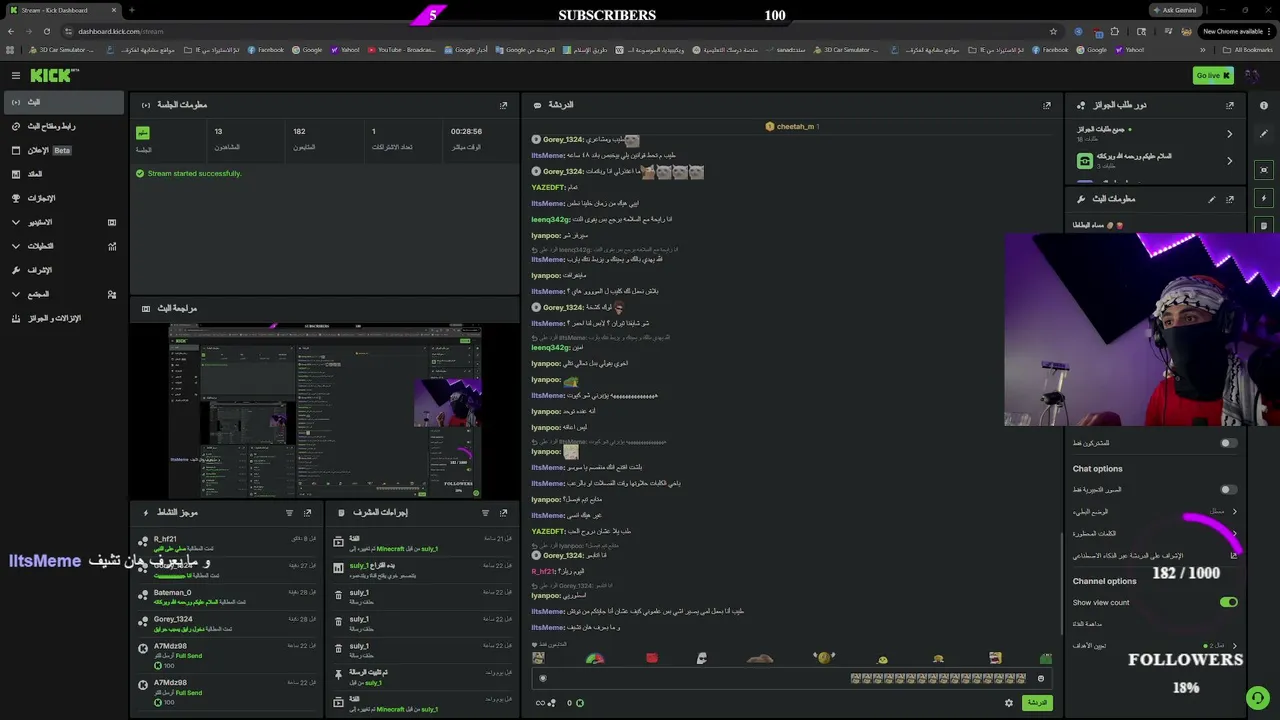Open the Chrome apps grid in the bookmarks bar

(x=11, y=50)
